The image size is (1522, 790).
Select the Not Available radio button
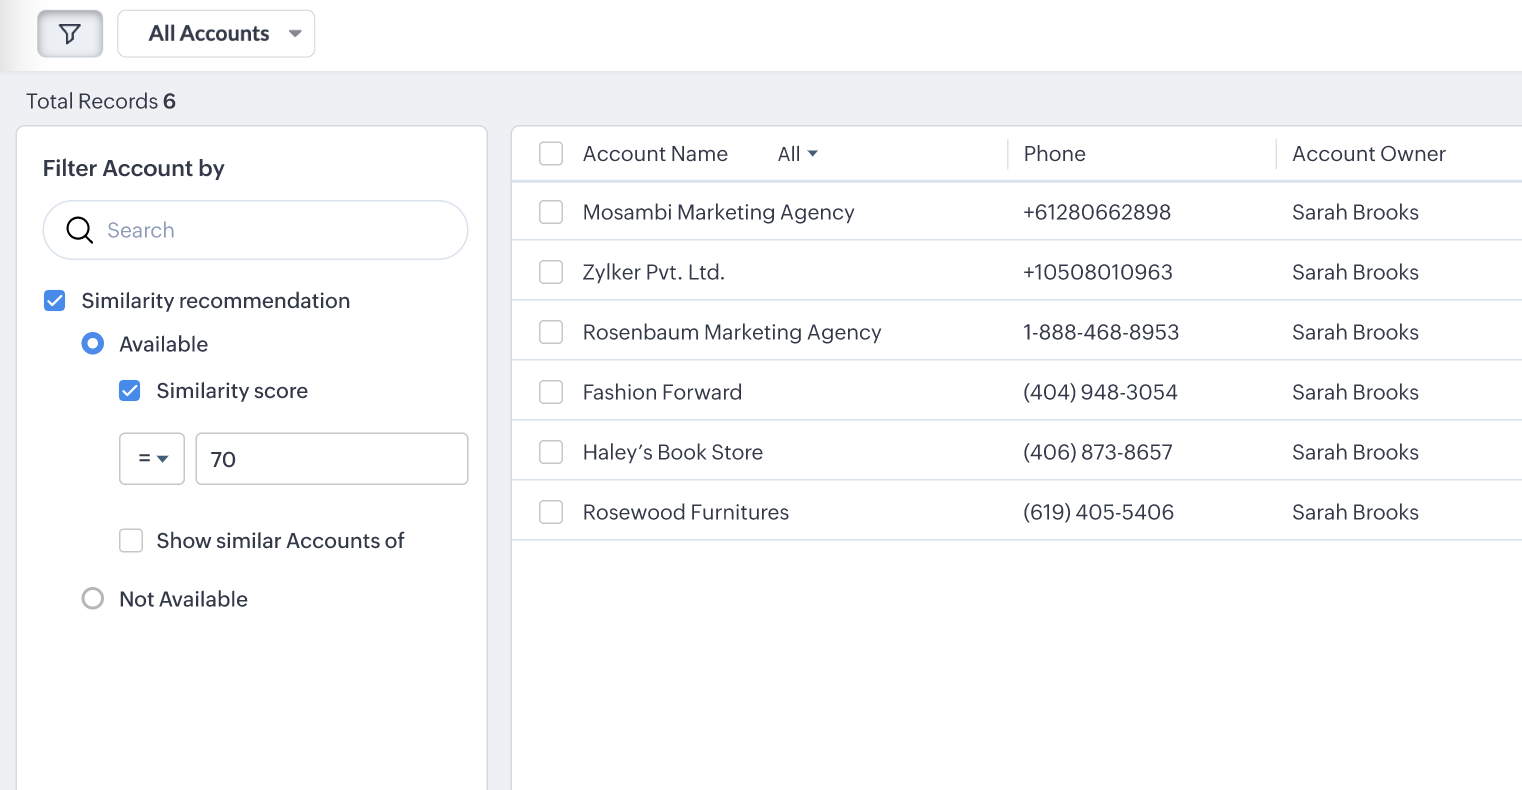93,599
